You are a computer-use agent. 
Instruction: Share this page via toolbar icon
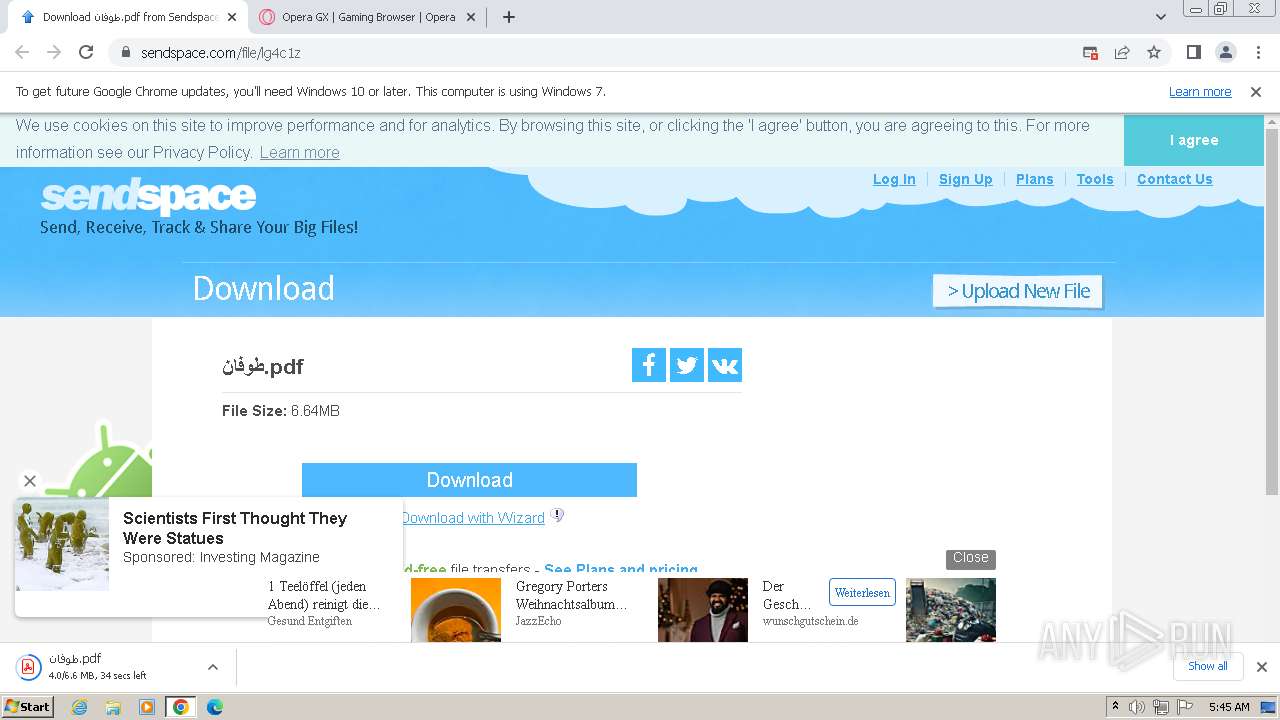coord(1122,52)
